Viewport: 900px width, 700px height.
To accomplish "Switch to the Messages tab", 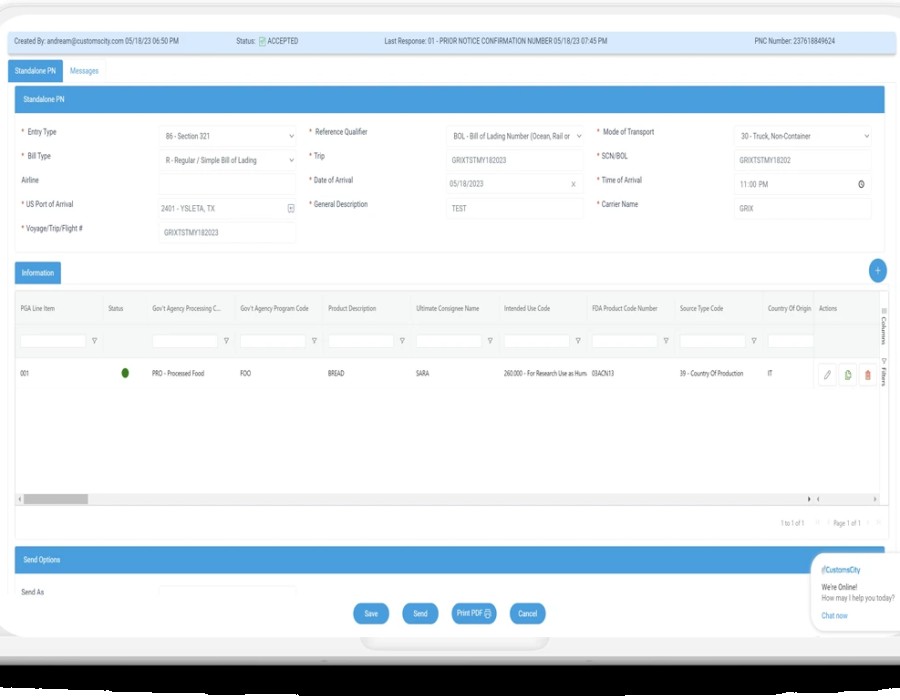I will coord(84,71).
